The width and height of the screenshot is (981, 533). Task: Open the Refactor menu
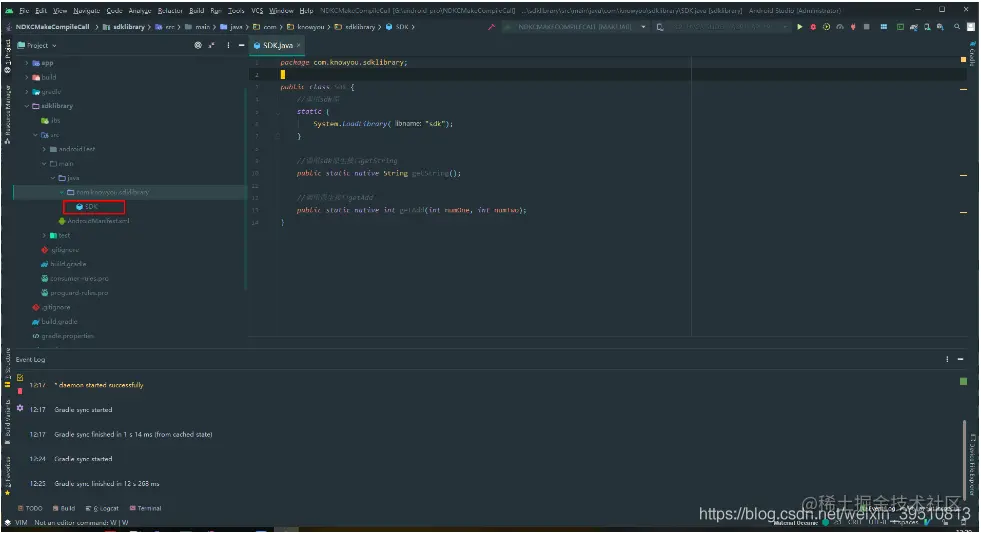click(x=170, y=11)
